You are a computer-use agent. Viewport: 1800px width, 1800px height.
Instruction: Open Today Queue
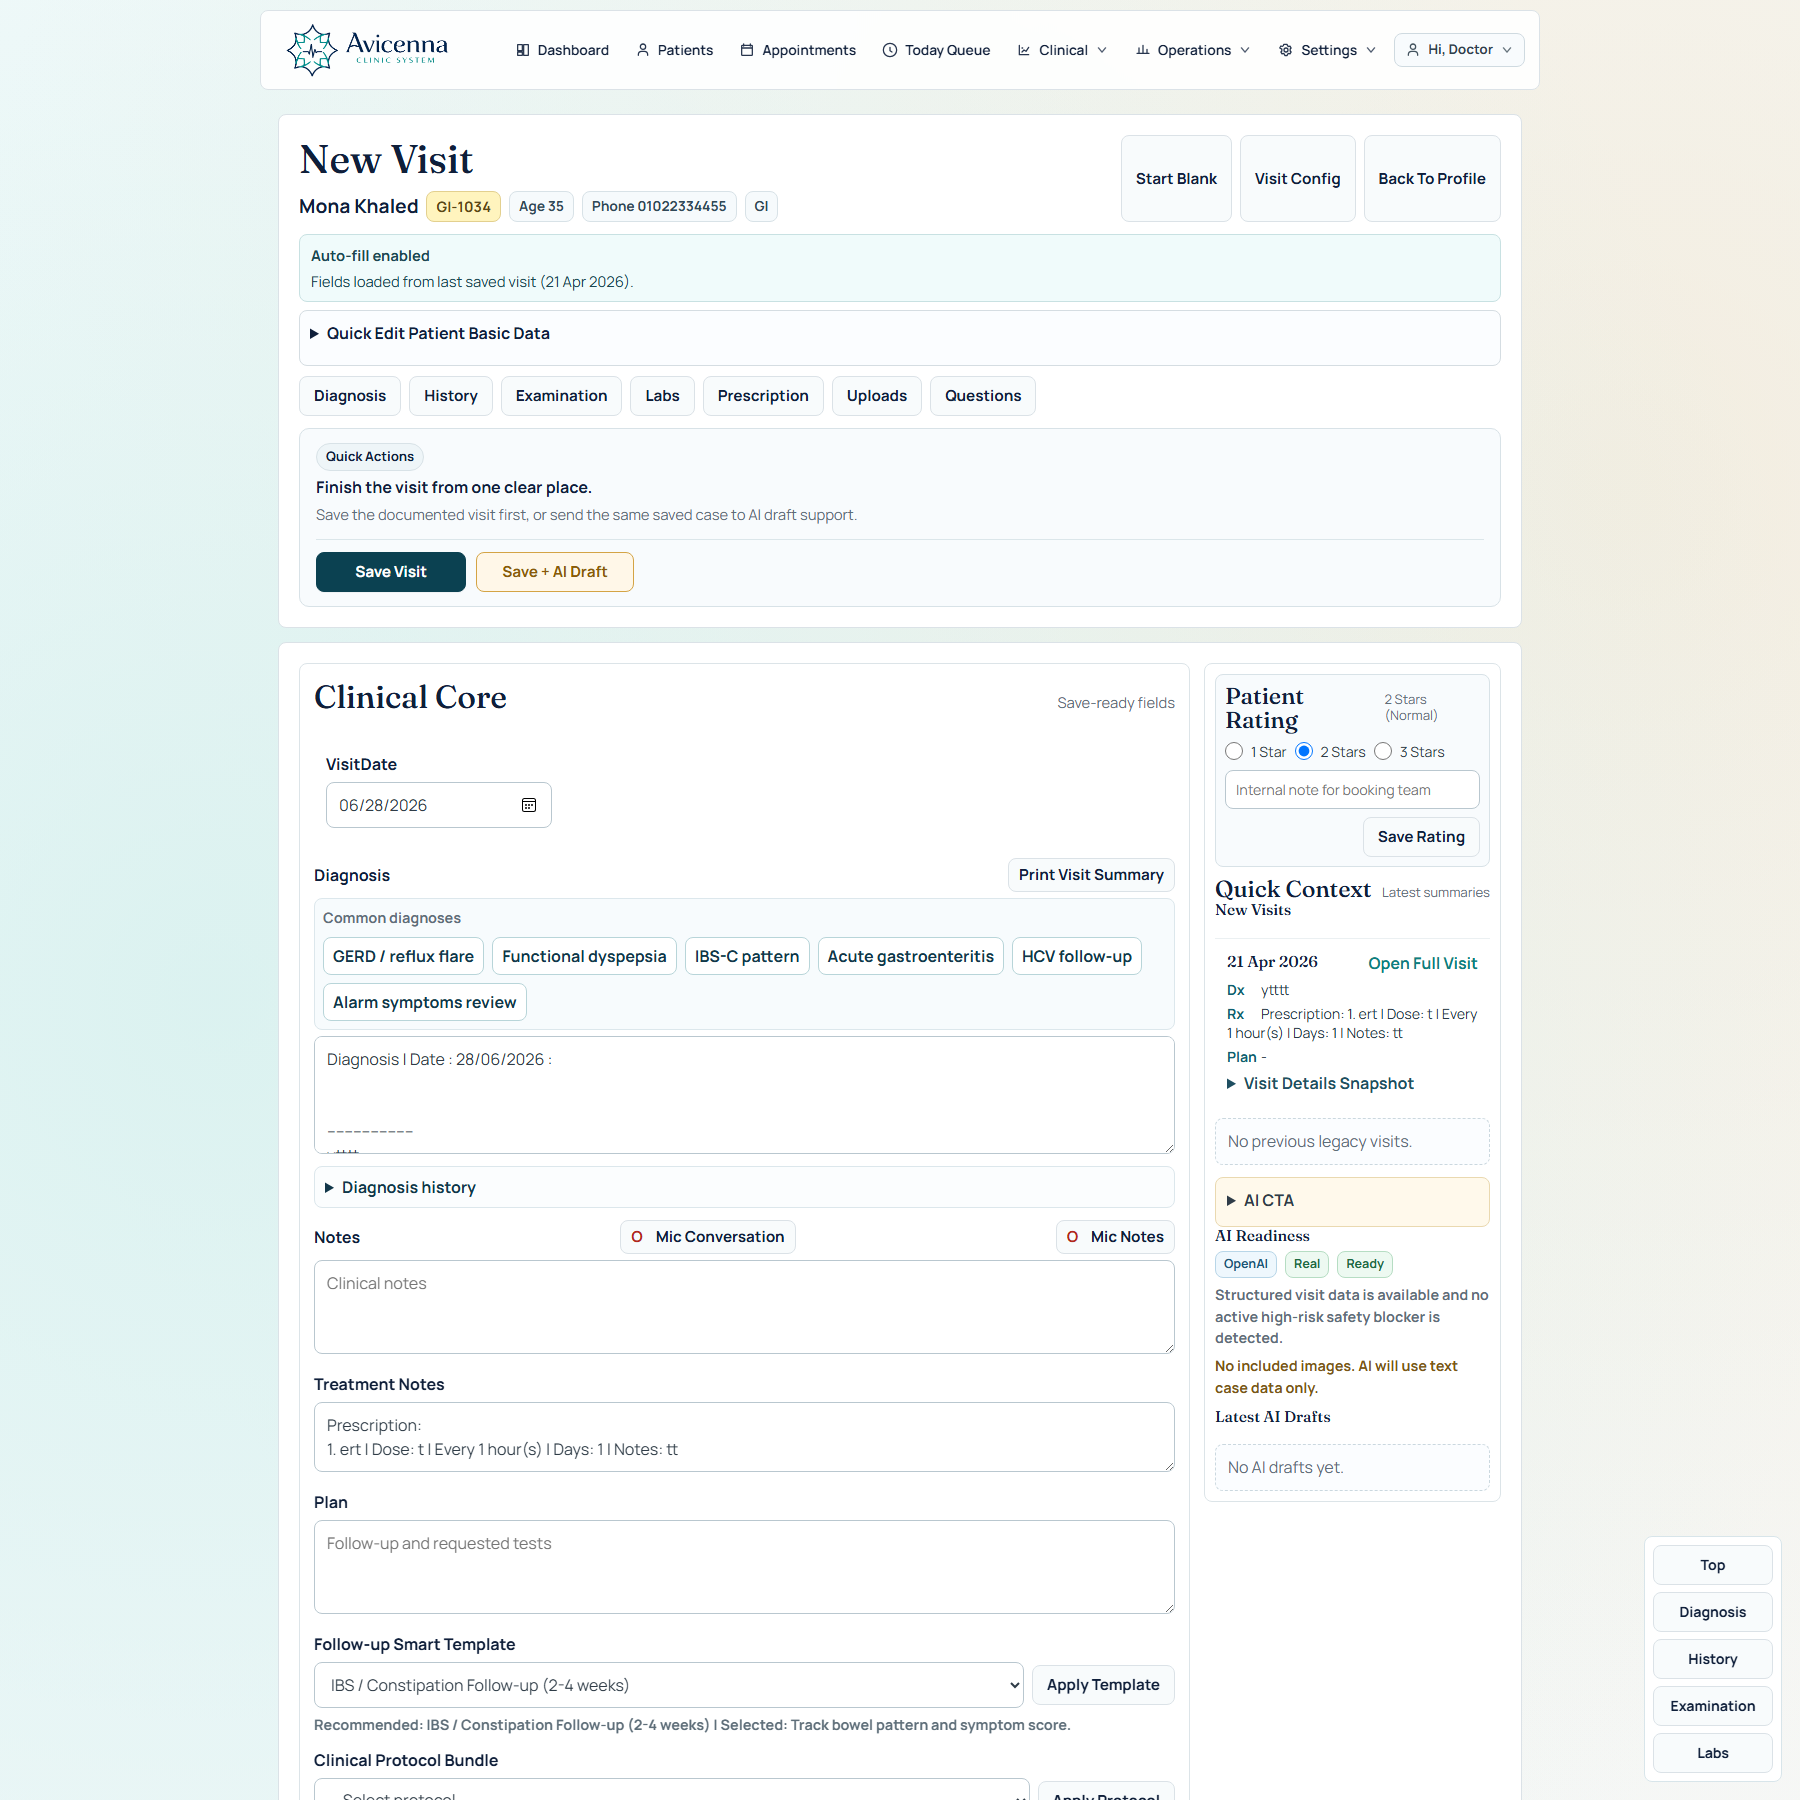(937, 50)
